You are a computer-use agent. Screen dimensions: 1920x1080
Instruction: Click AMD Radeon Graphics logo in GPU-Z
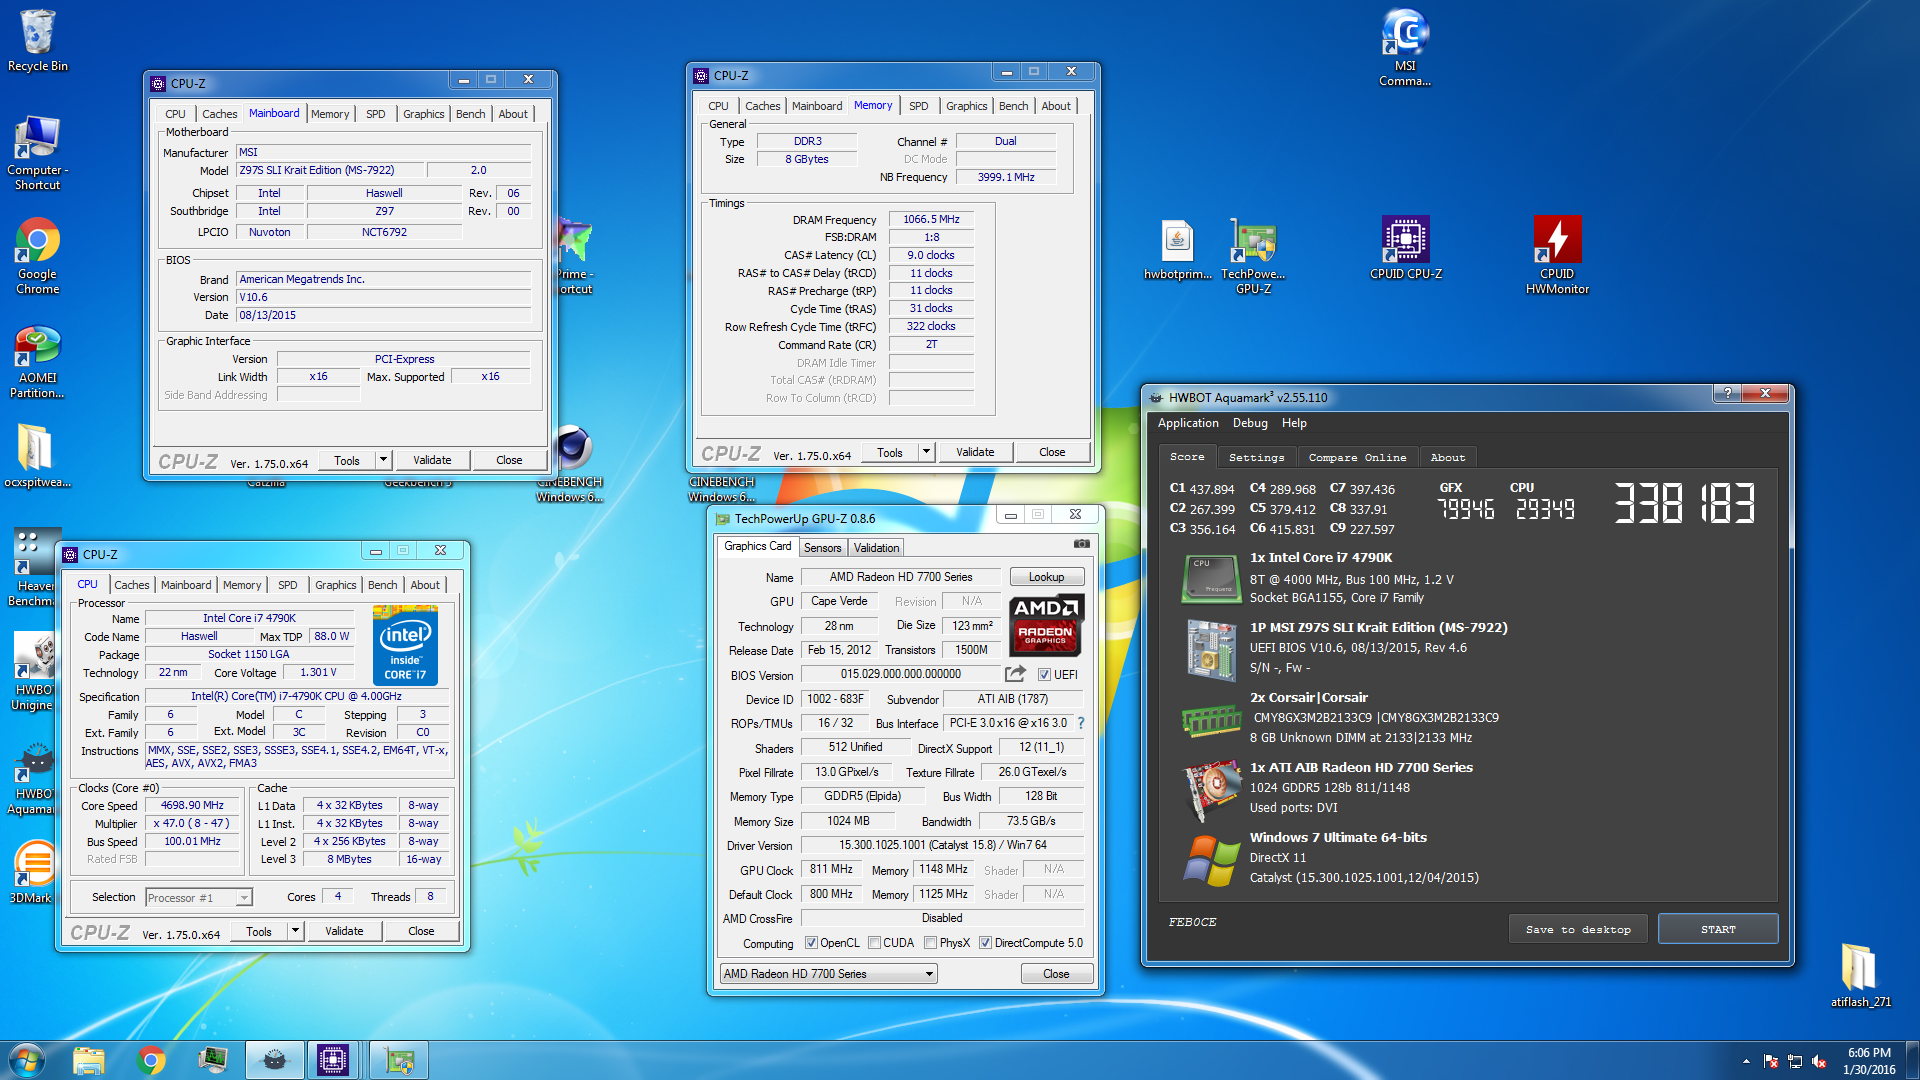1046,624
